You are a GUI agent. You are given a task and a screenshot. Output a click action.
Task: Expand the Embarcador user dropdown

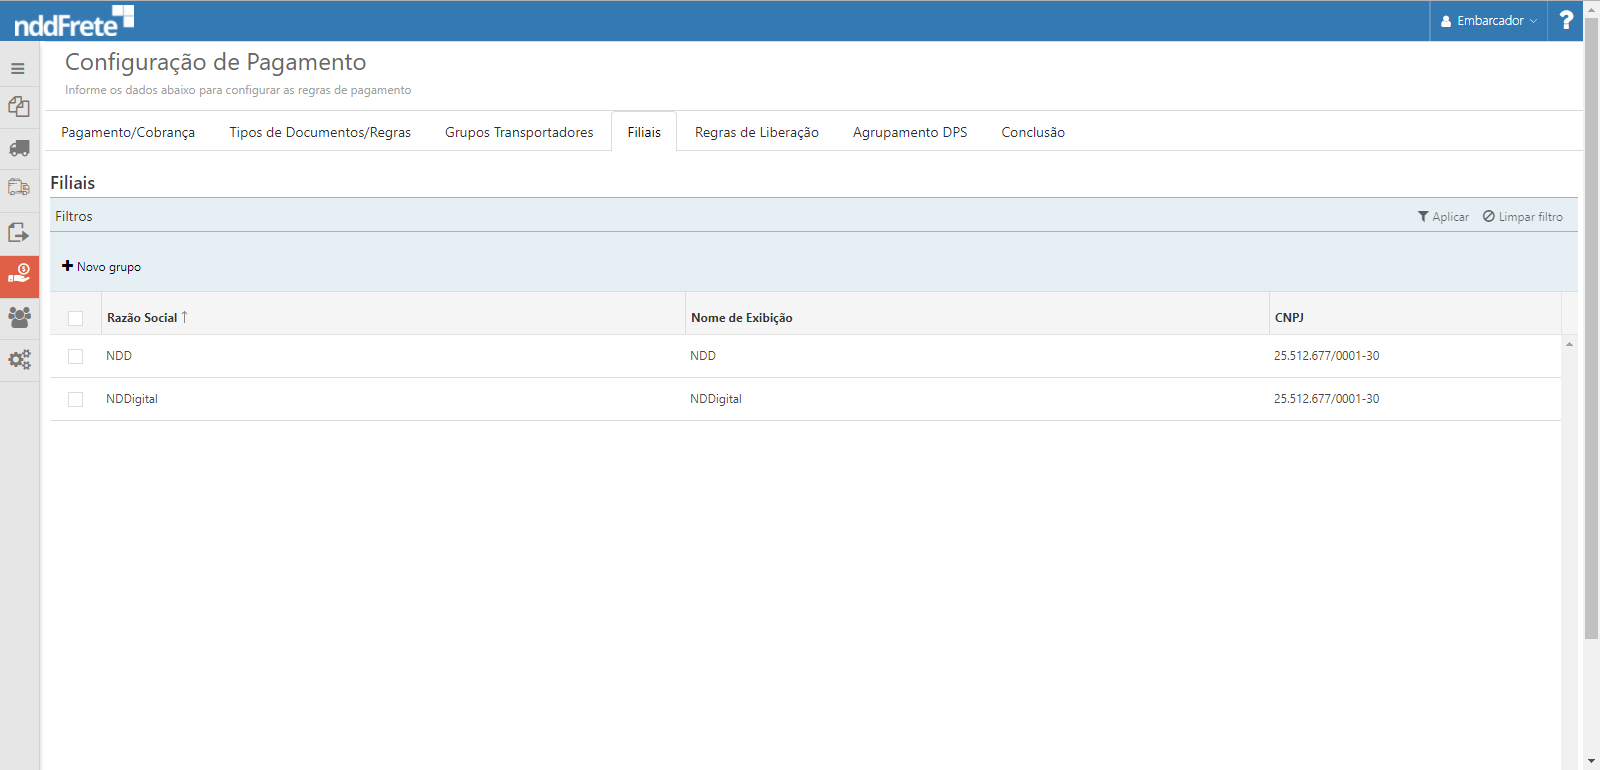(x=1488, y=21)
